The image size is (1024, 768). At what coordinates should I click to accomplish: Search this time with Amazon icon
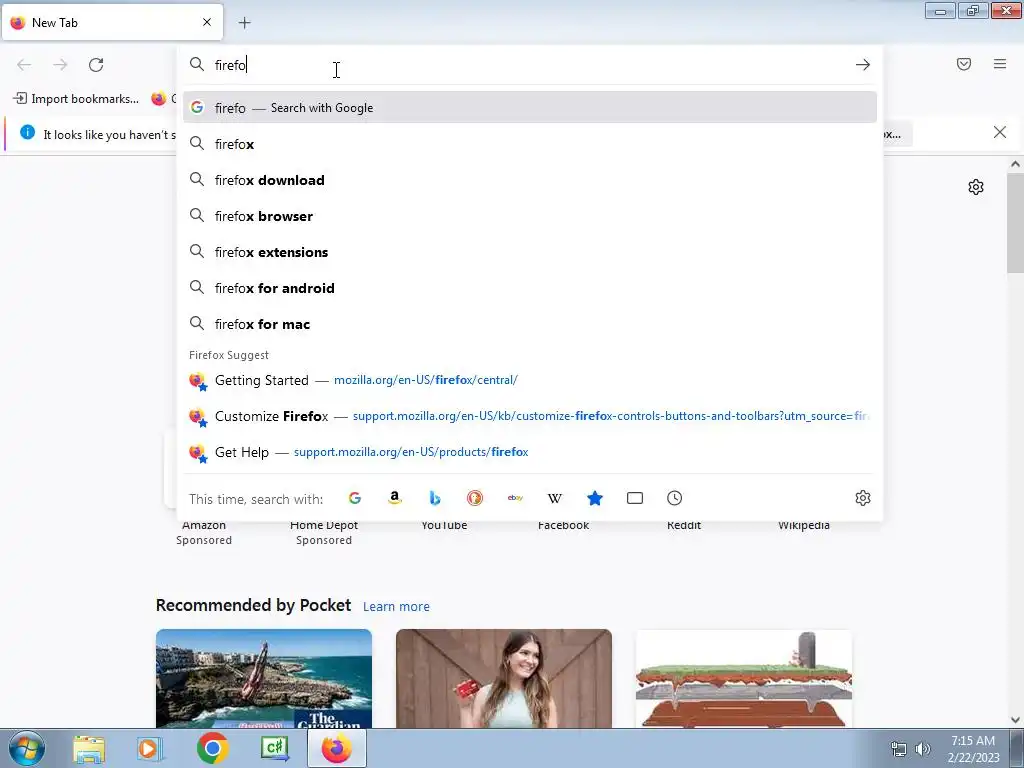394,498
